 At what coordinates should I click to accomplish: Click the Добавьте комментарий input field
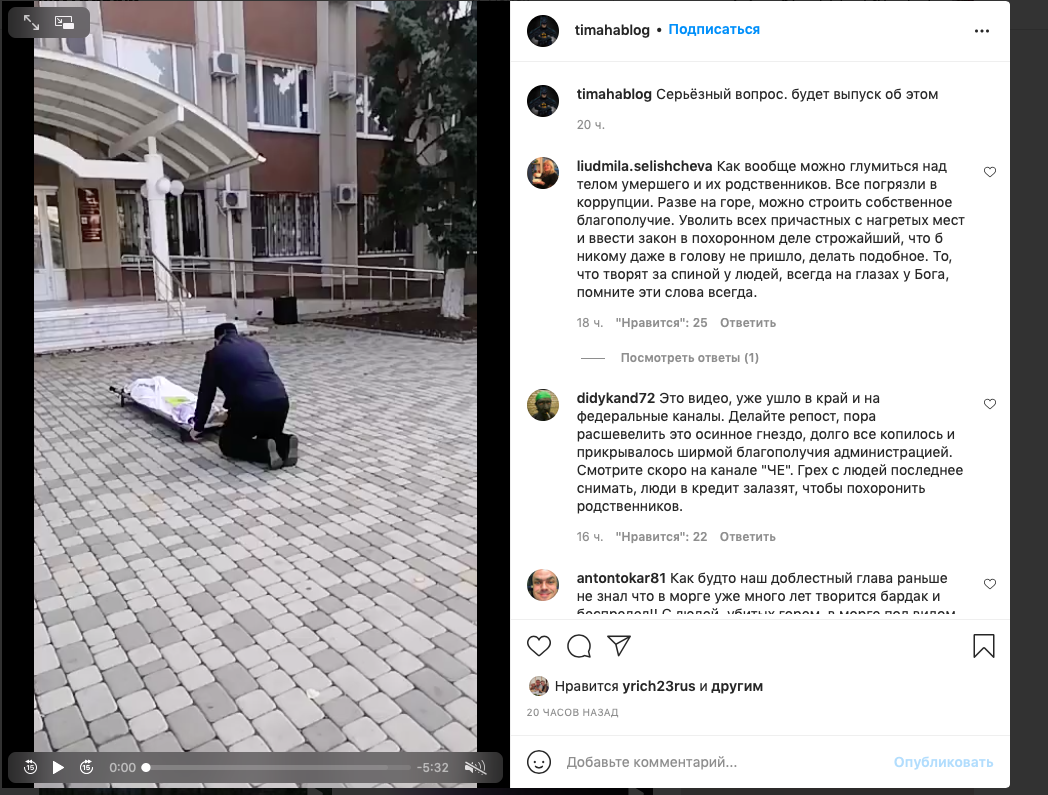[722, 762]
